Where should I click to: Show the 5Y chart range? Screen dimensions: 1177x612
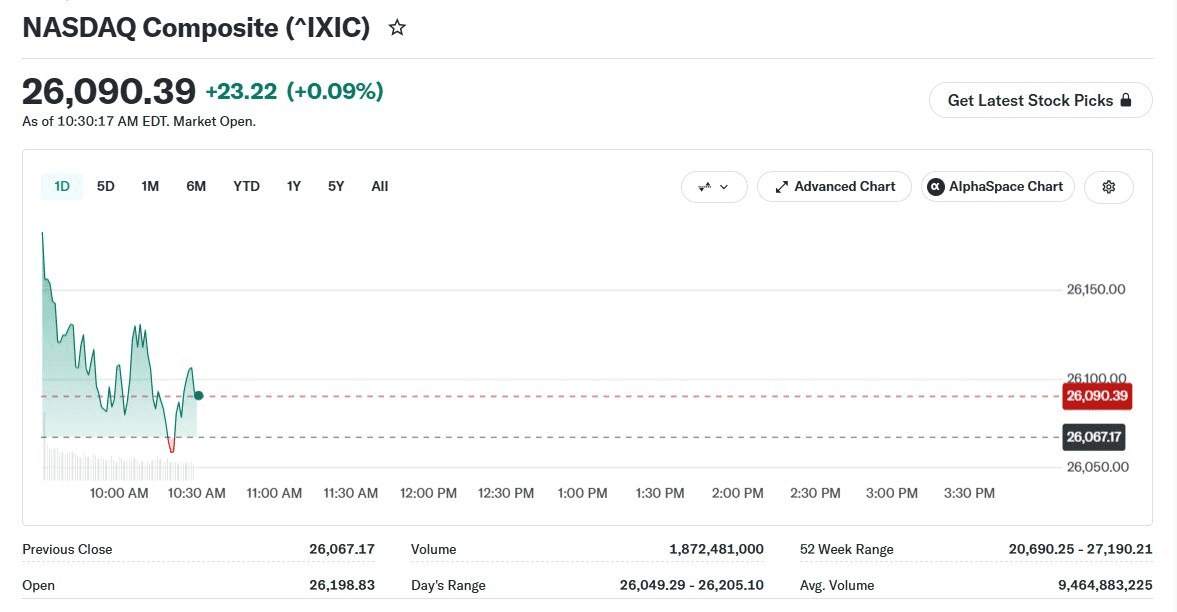tap(336, 186)
